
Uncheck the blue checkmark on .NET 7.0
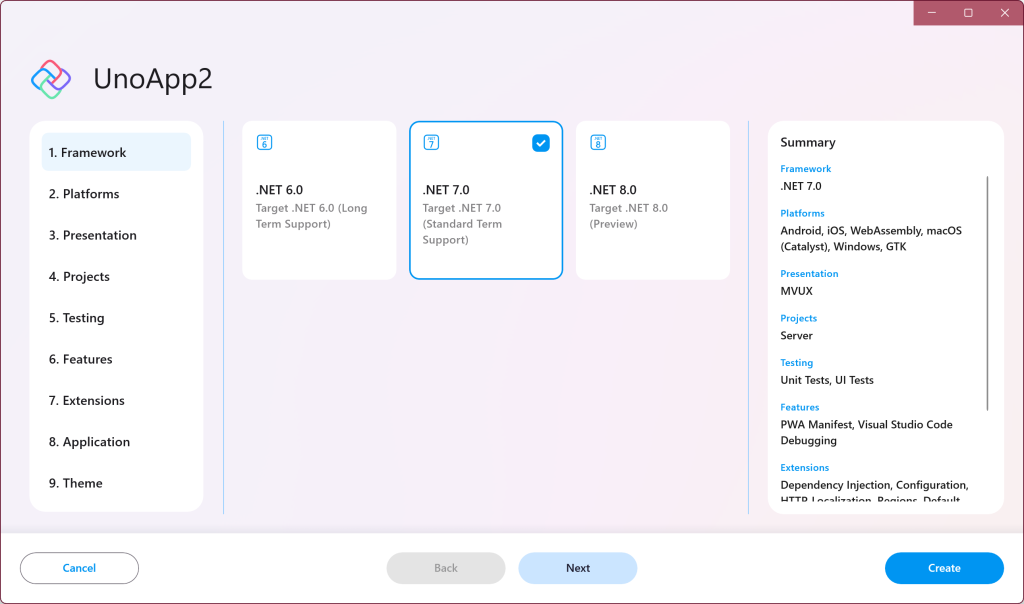(540, 142)
